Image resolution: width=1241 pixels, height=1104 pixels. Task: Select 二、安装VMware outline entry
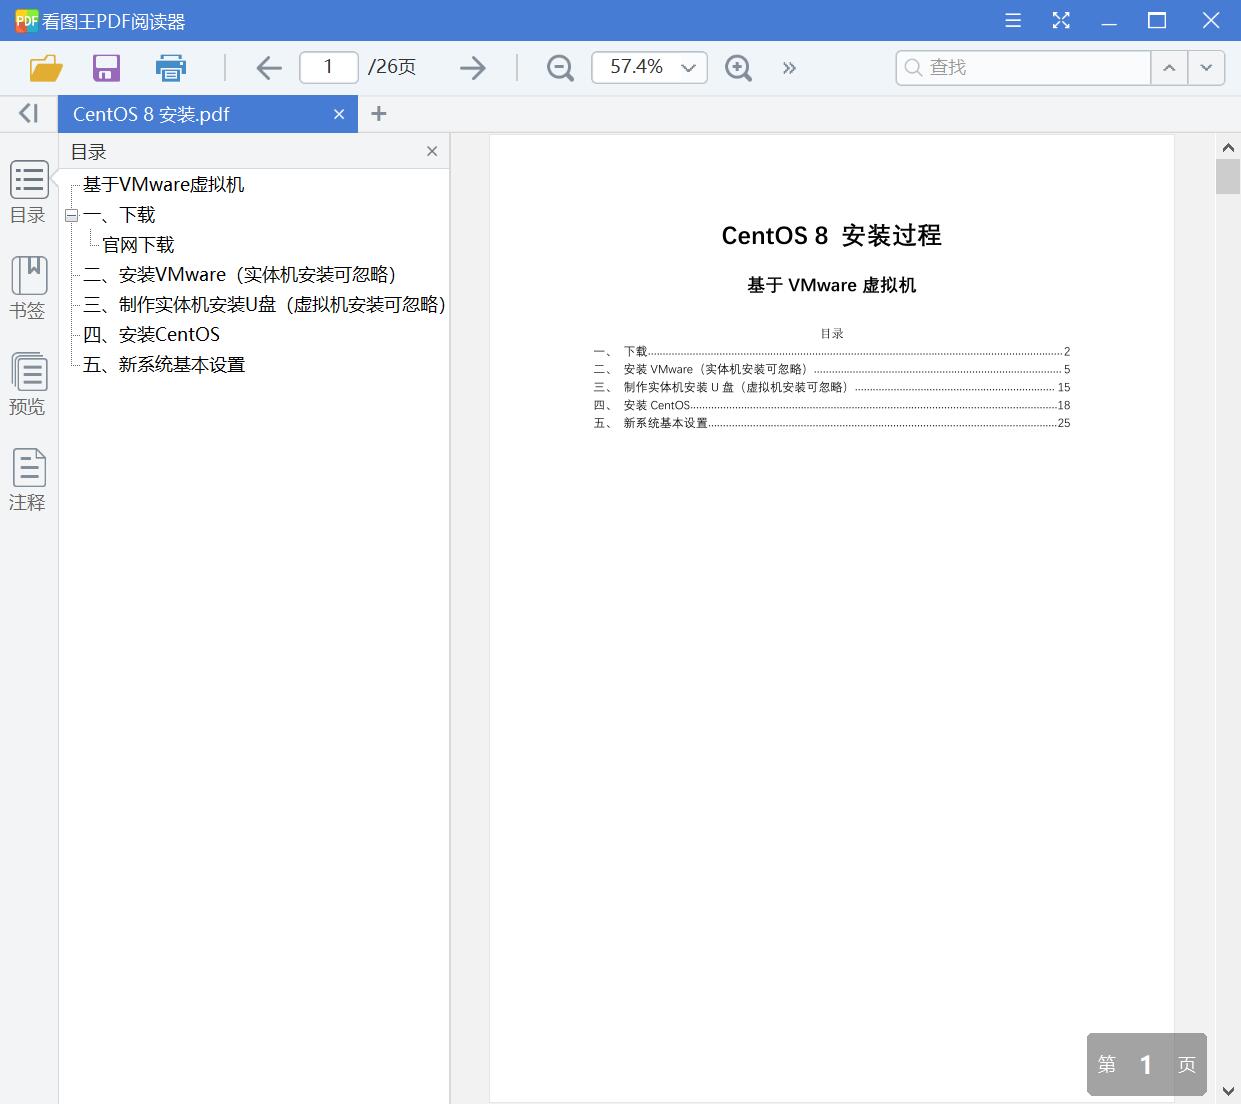point(240,274)
